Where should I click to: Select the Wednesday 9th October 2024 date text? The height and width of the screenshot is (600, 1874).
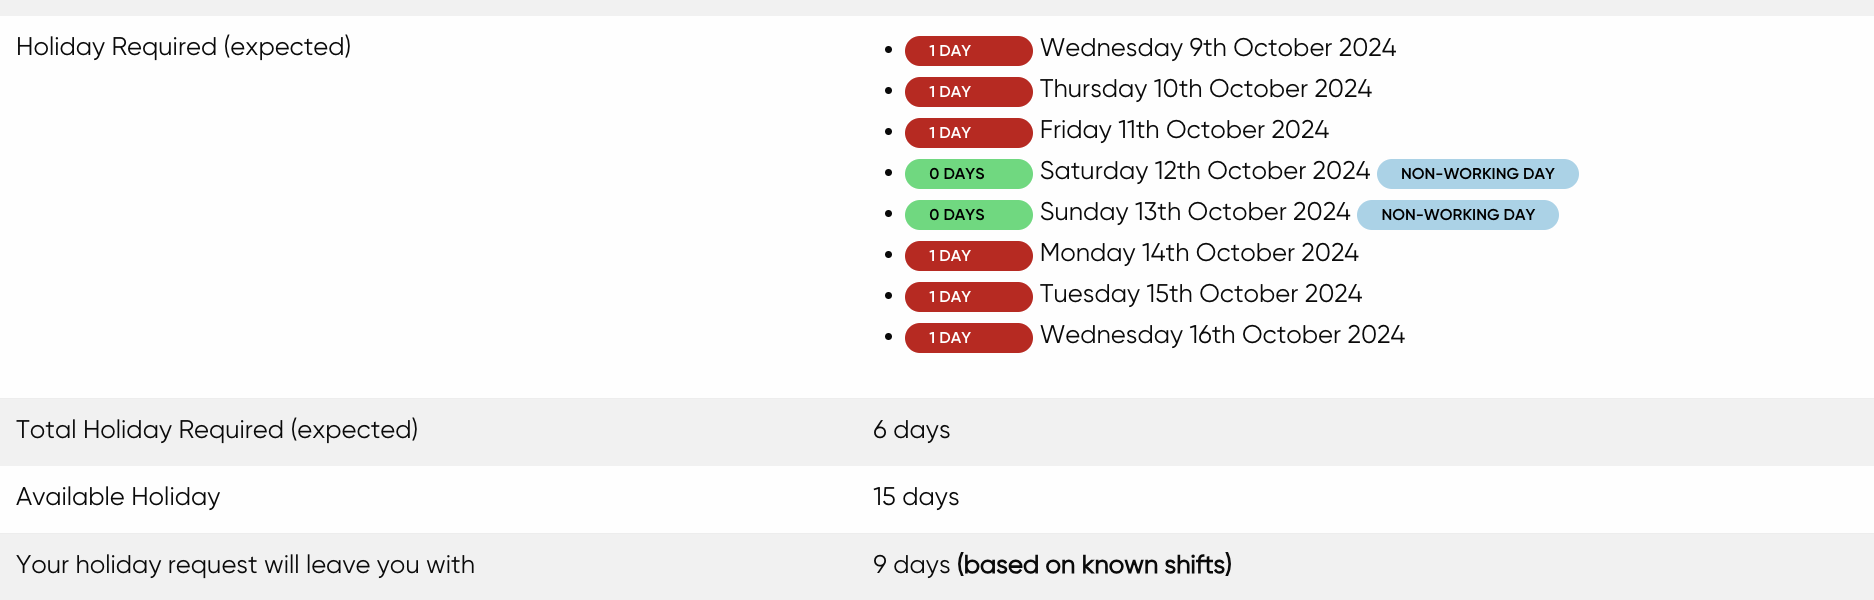(x=1217, y=48)
